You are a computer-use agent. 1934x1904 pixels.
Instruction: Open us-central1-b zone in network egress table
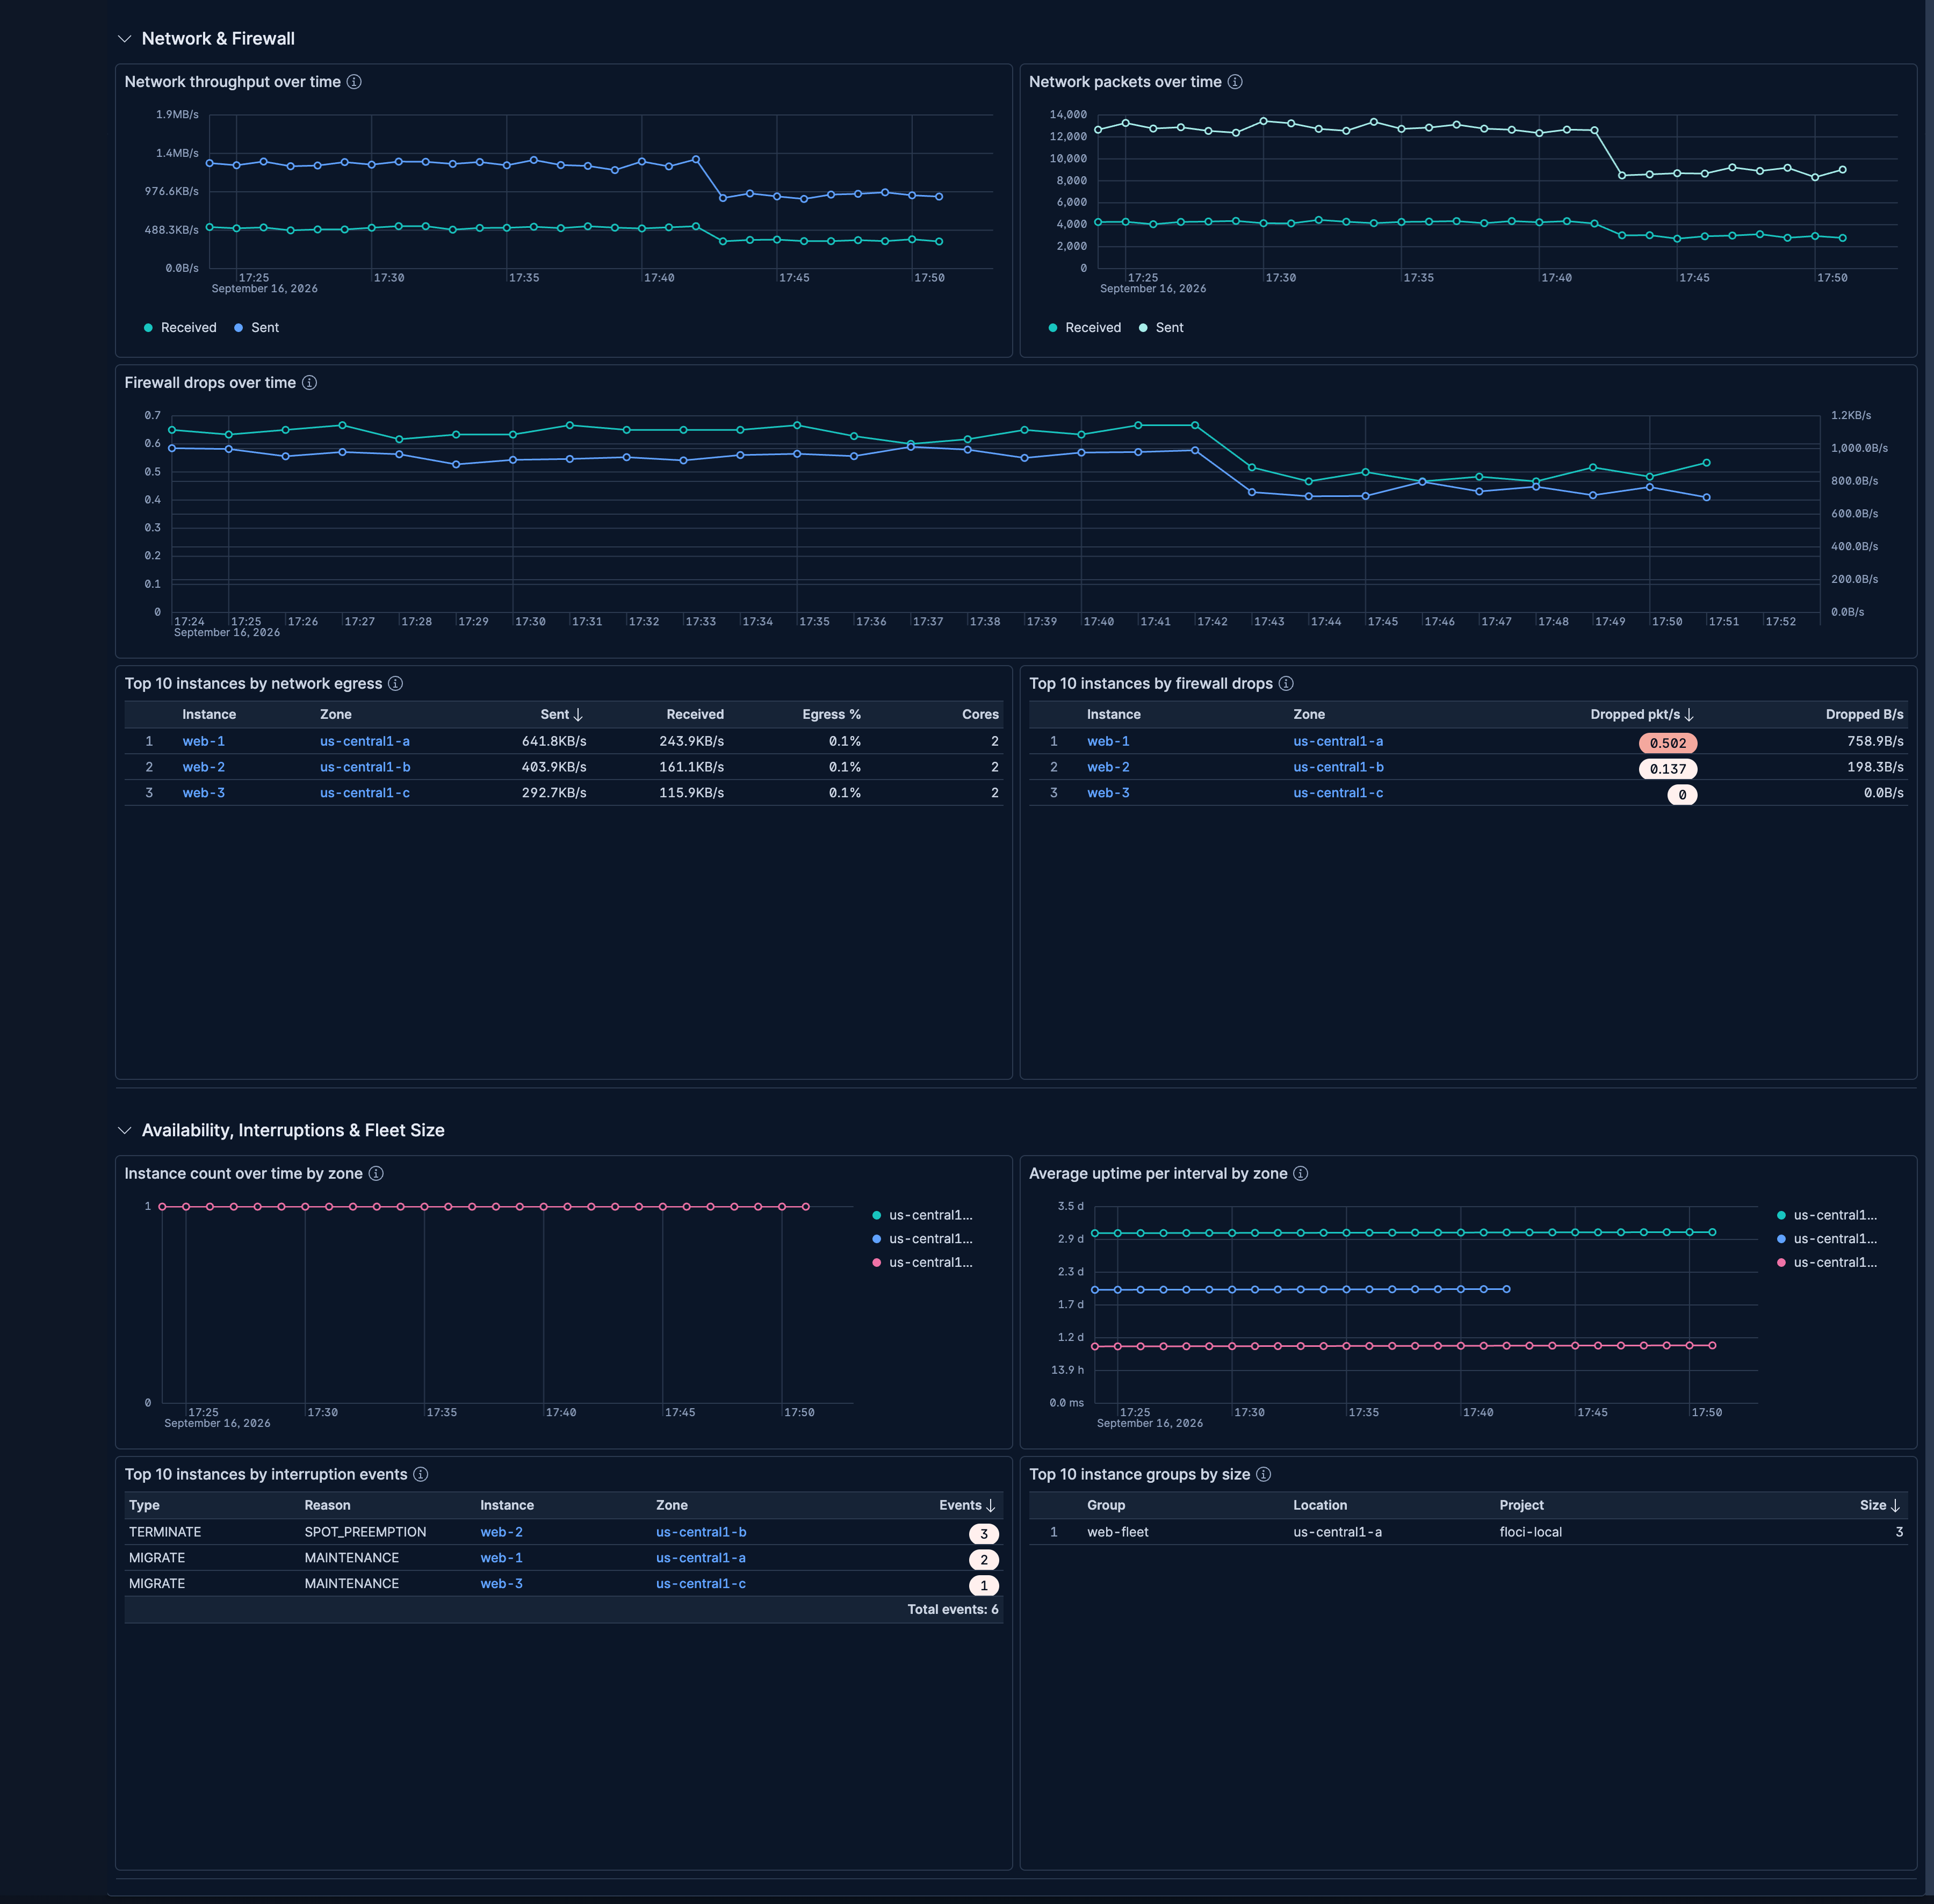click(x=365, y=768)
